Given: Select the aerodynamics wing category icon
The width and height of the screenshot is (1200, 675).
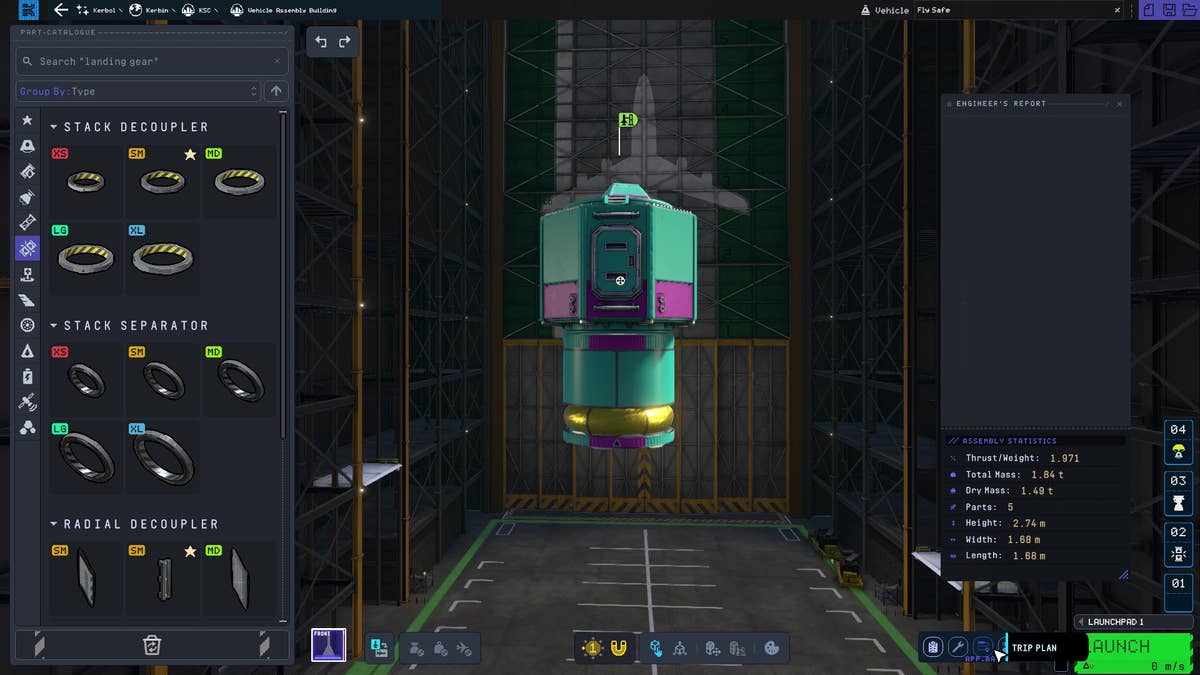Looking at the screenshot, I should [27, 300].
